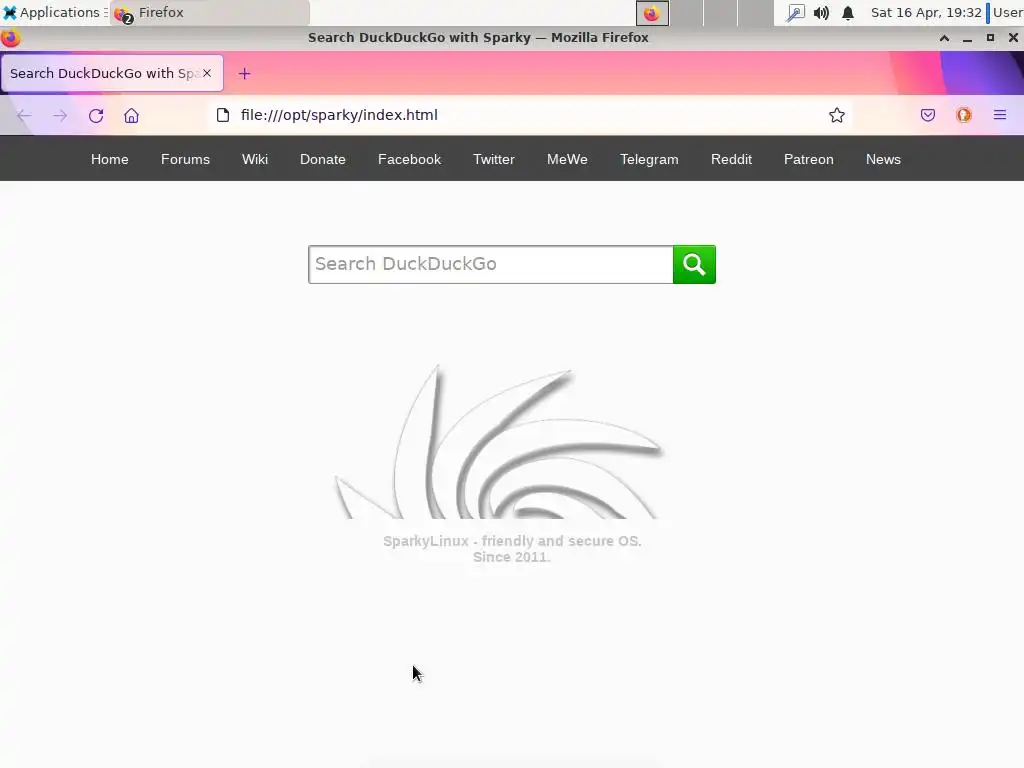Click the forward navigation arrow

(60, 116)
